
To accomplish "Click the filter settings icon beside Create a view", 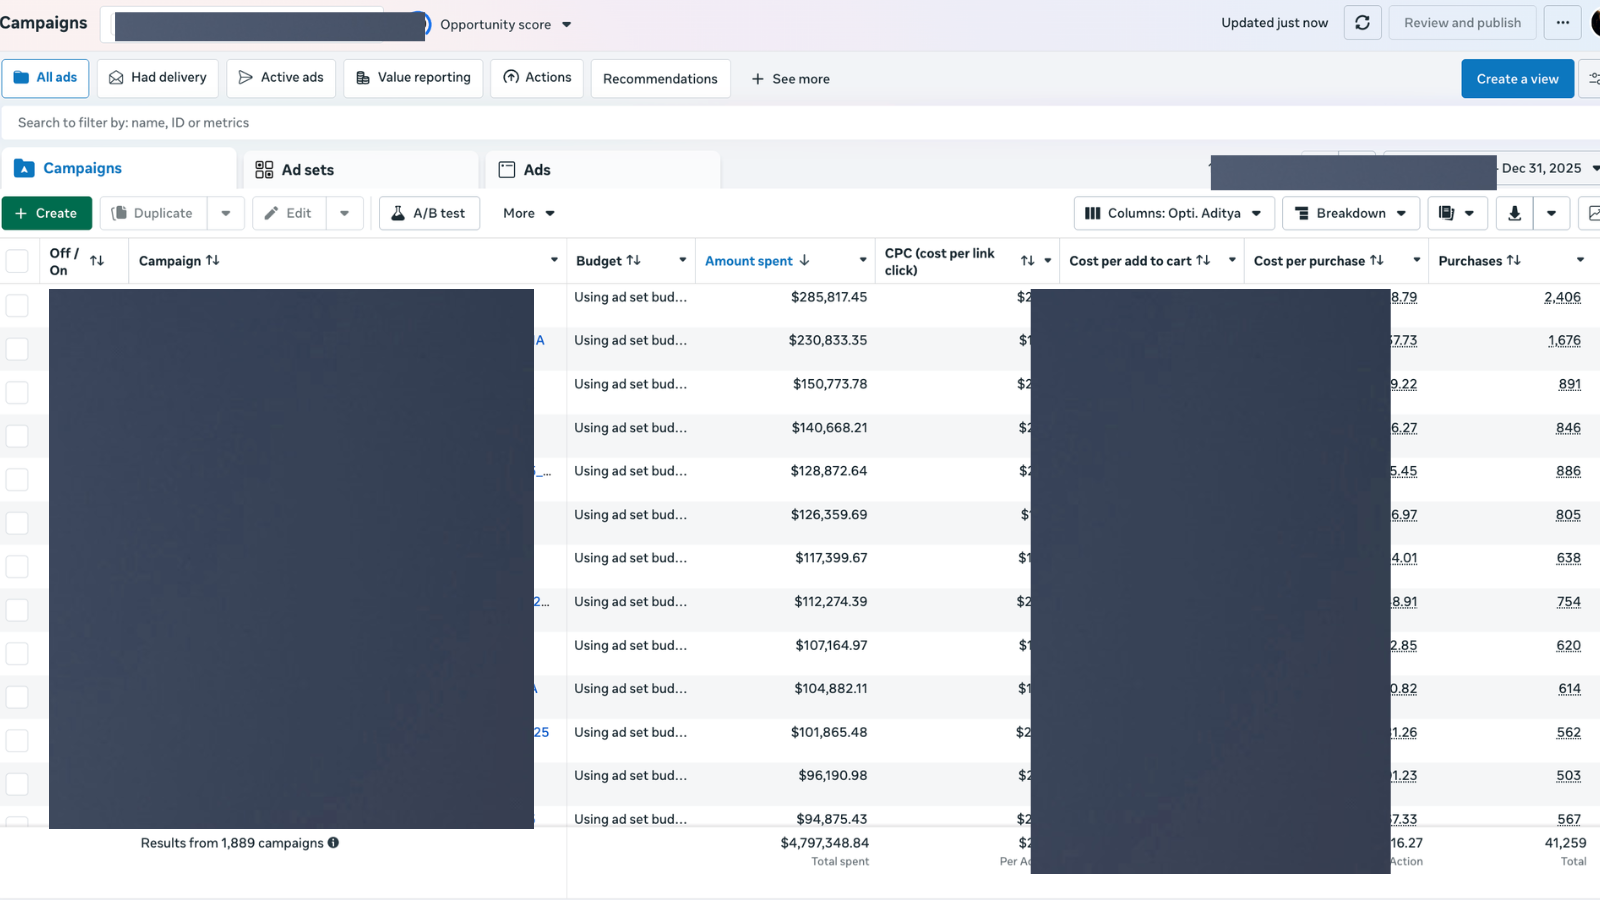I will tap(1591, 79).
